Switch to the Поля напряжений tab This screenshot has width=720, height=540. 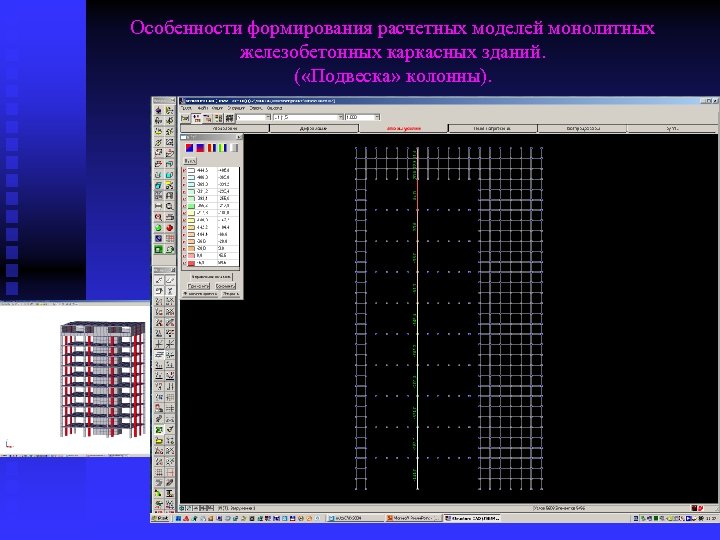coord(492,129)
